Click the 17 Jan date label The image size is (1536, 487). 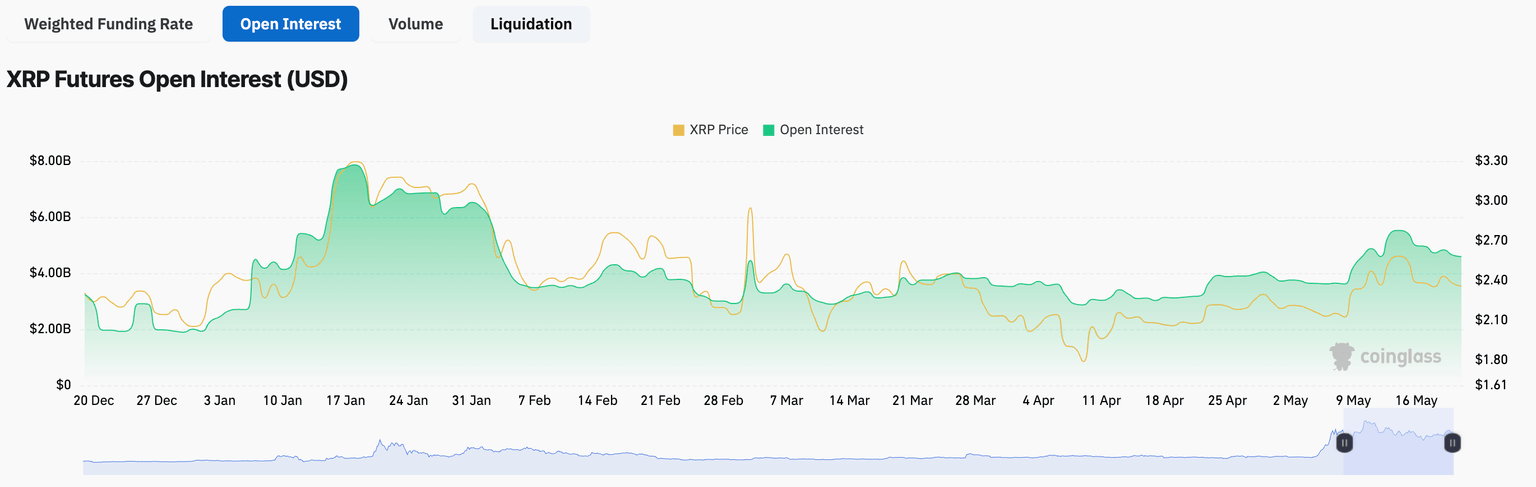pyautogui.click(x=345, y=400)
